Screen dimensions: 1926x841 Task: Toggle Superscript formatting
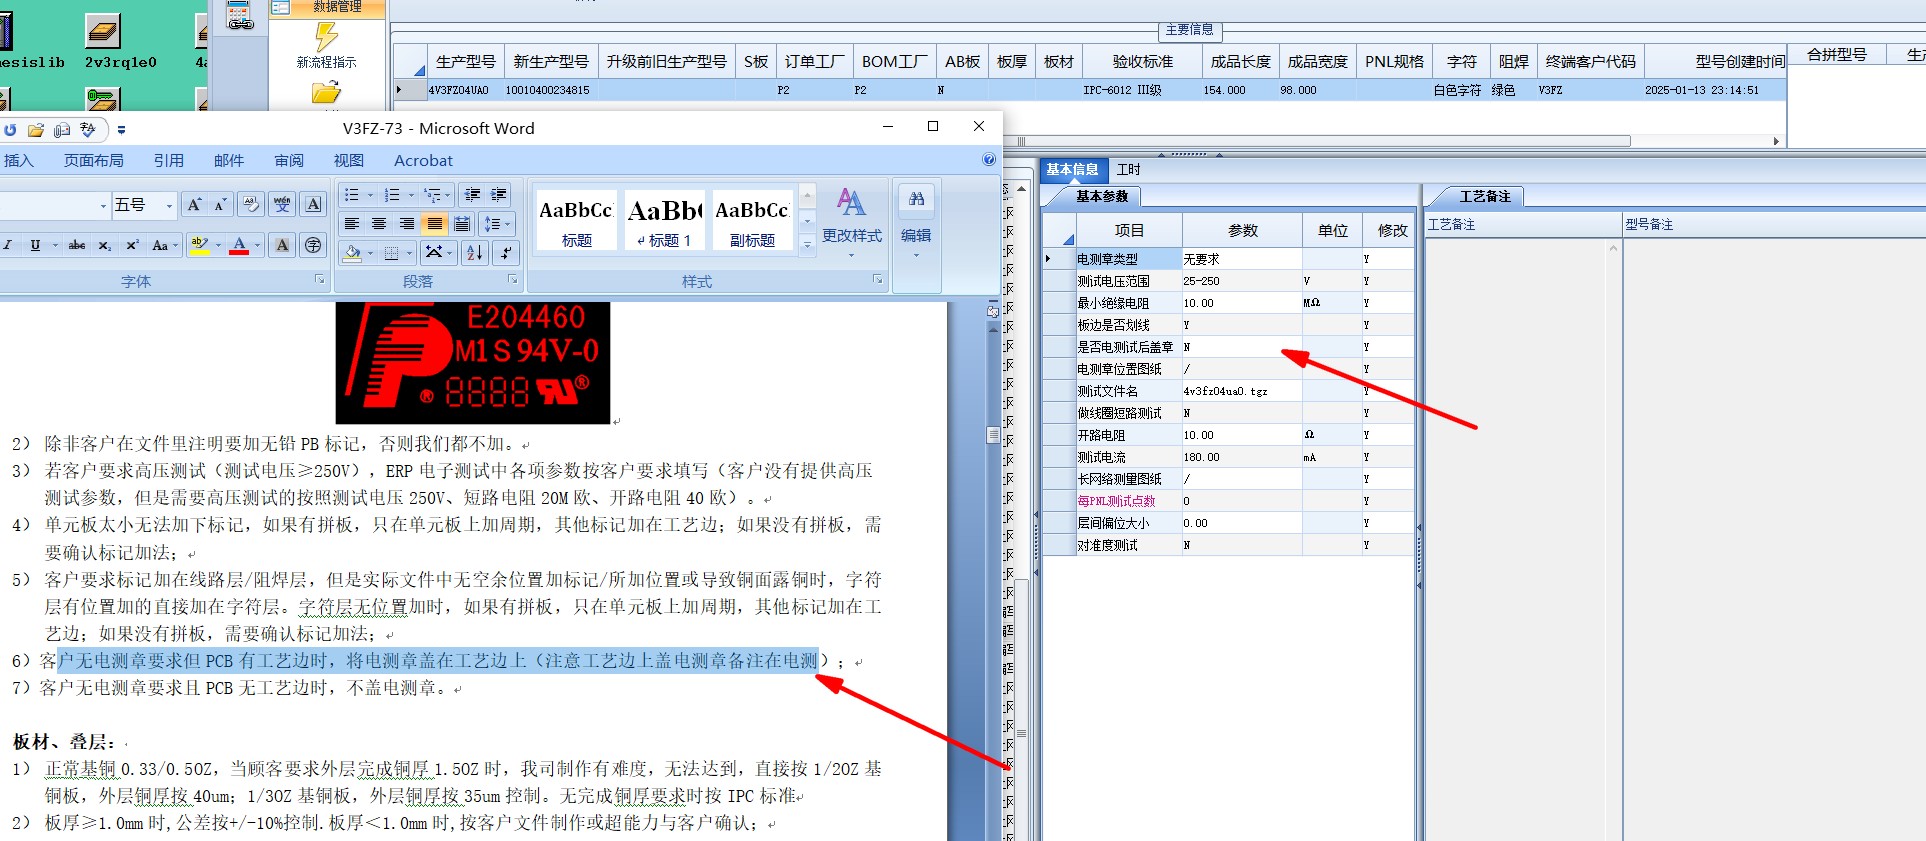point(132,245)
